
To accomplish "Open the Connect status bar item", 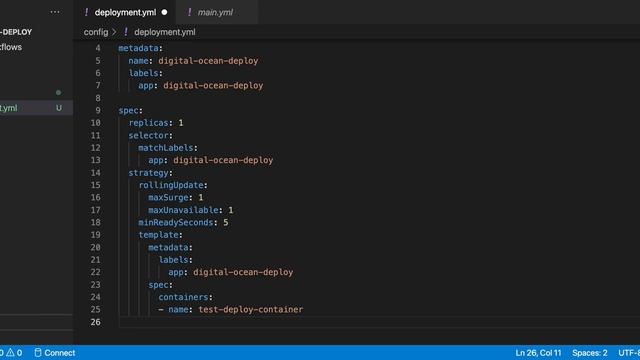I will 55,353.
